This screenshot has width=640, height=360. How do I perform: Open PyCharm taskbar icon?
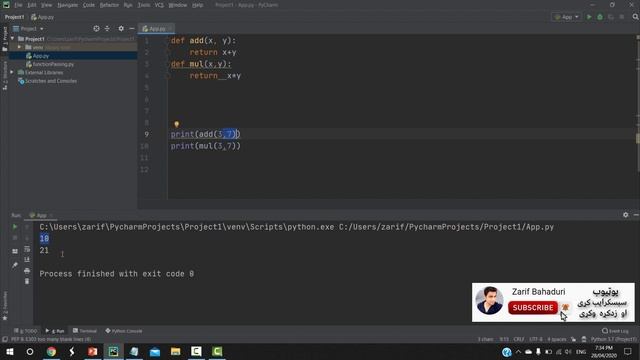(x=113, y=351)
